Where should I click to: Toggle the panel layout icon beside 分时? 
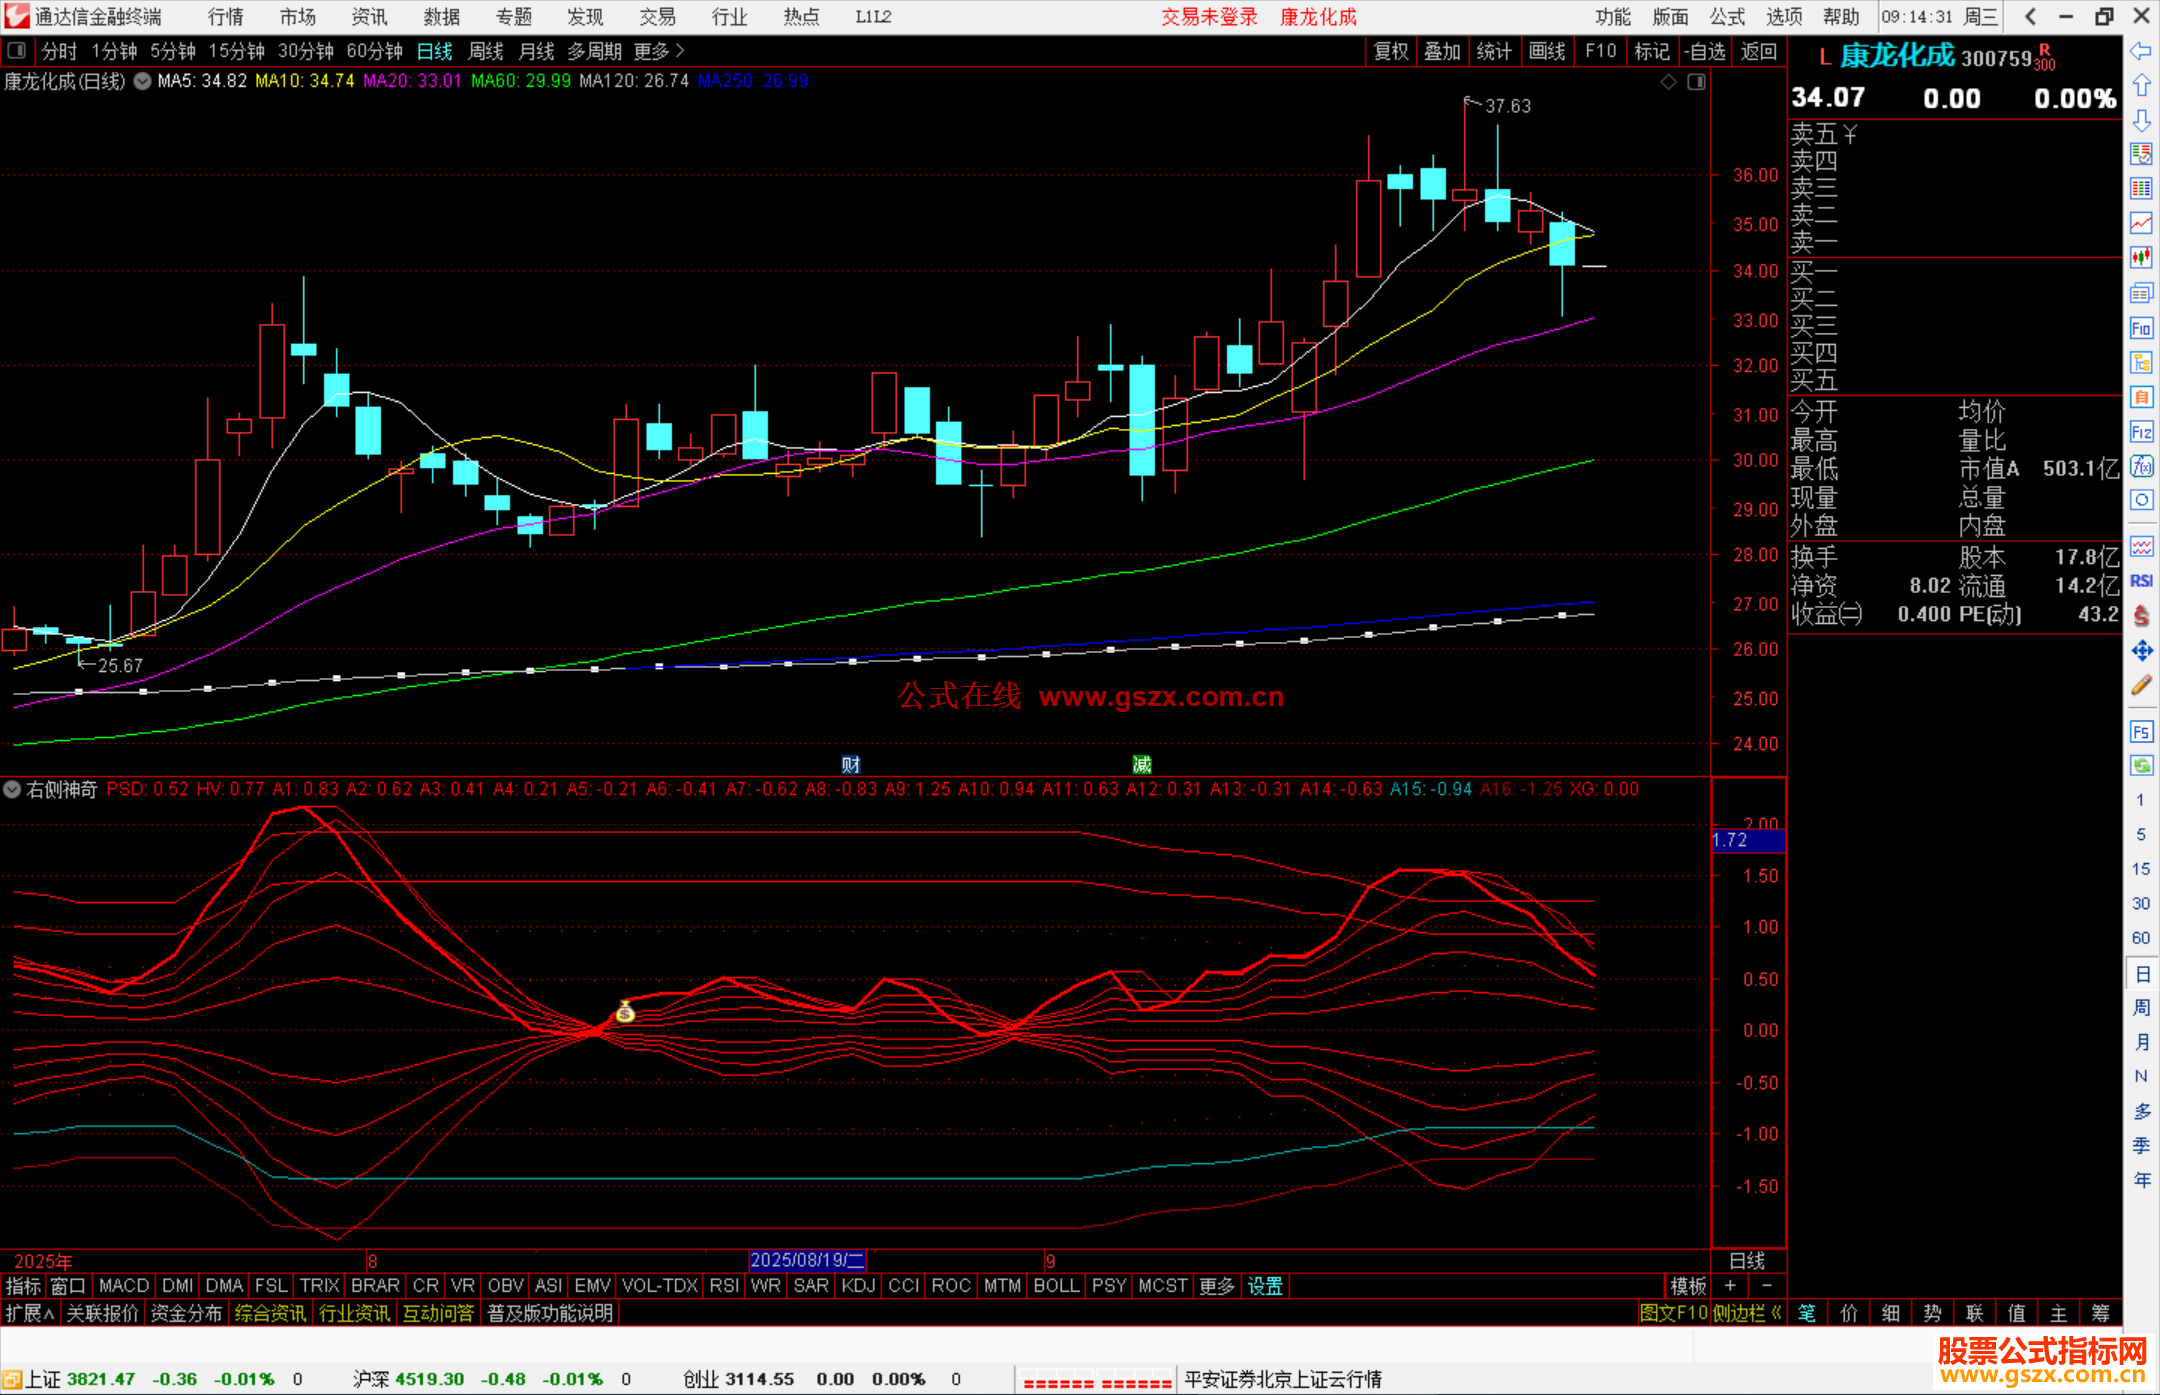[17, 50]
